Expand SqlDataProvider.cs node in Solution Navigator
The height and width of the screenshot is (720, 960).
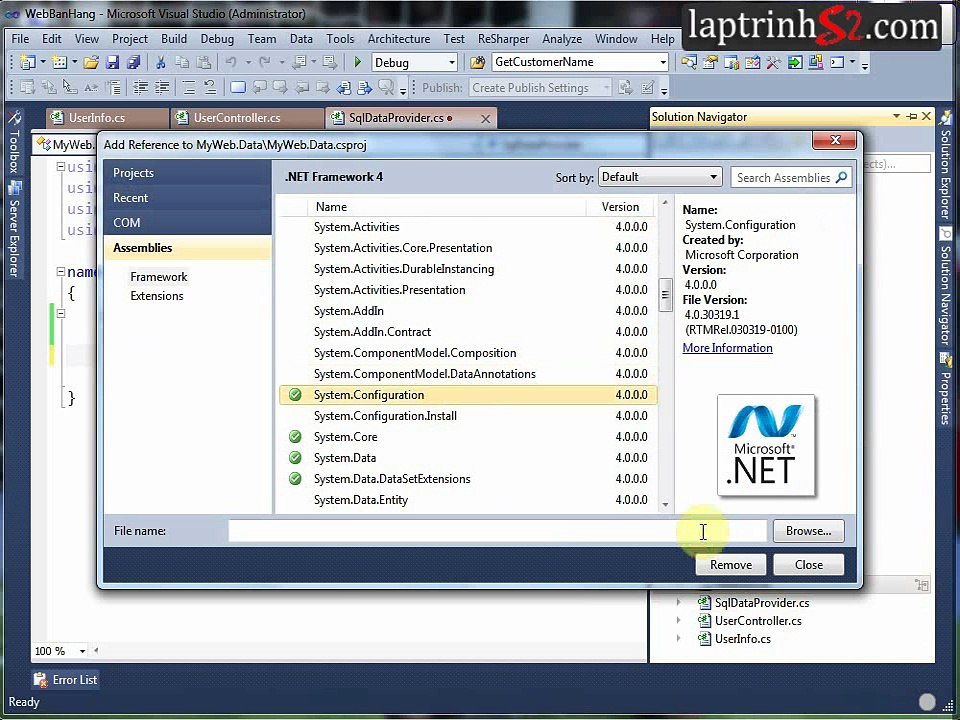click(678, 602)
